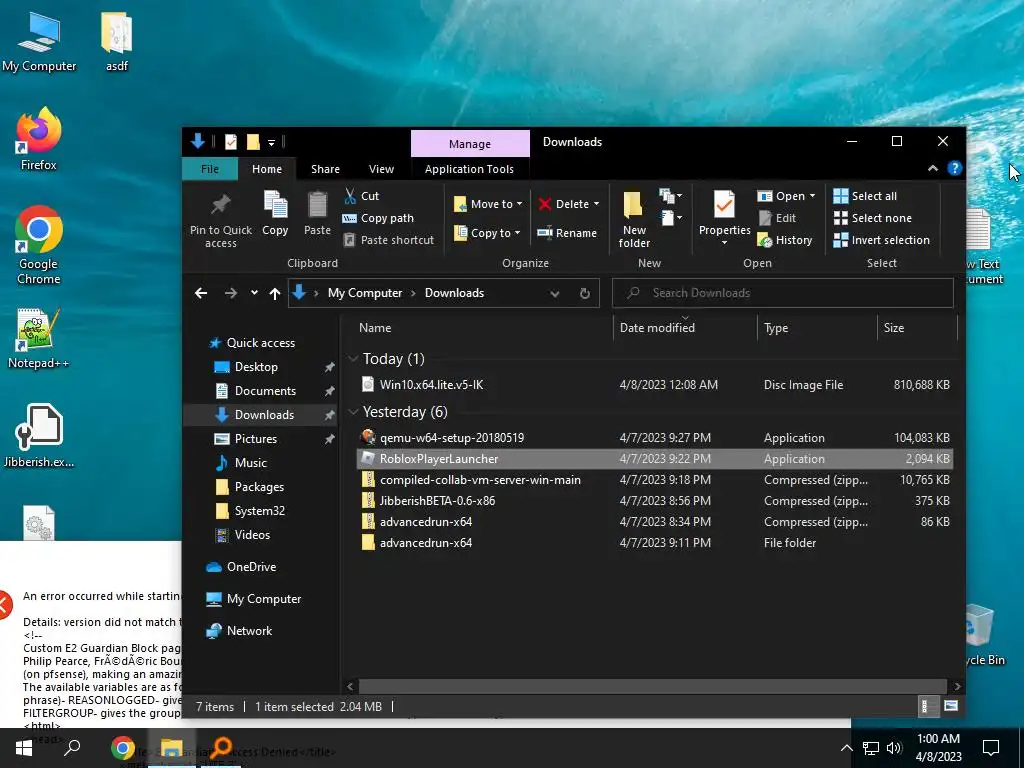Go back with the left arrow
The width and height of the screenshot is (1024, 768).
(201, 293)
